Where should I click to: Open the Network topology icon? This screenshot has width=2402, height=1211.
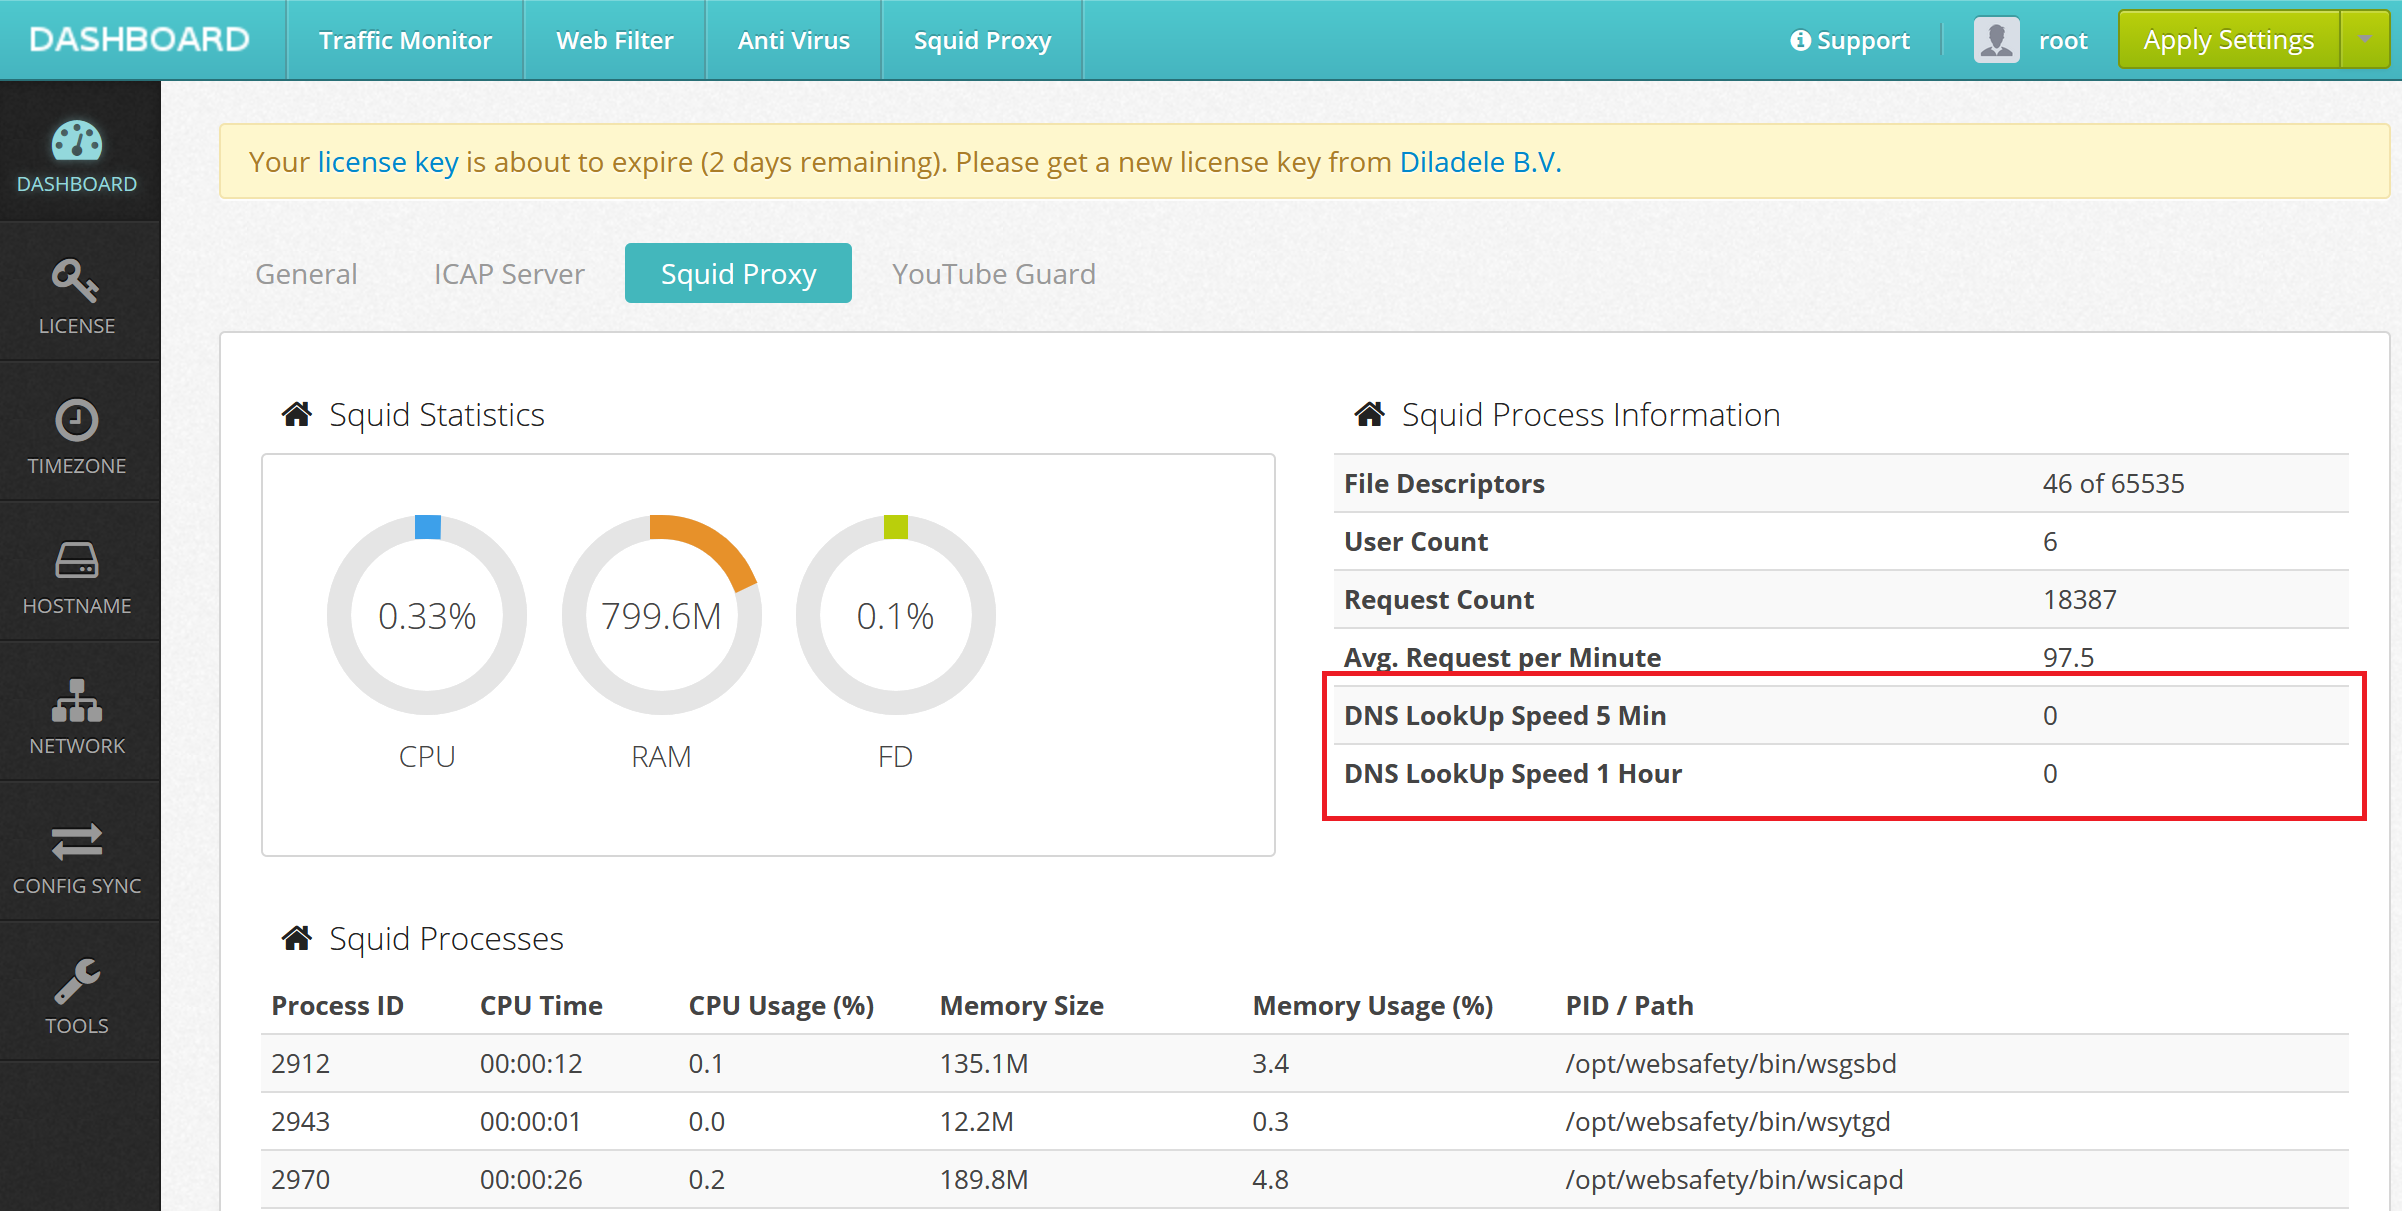(77, 700)
